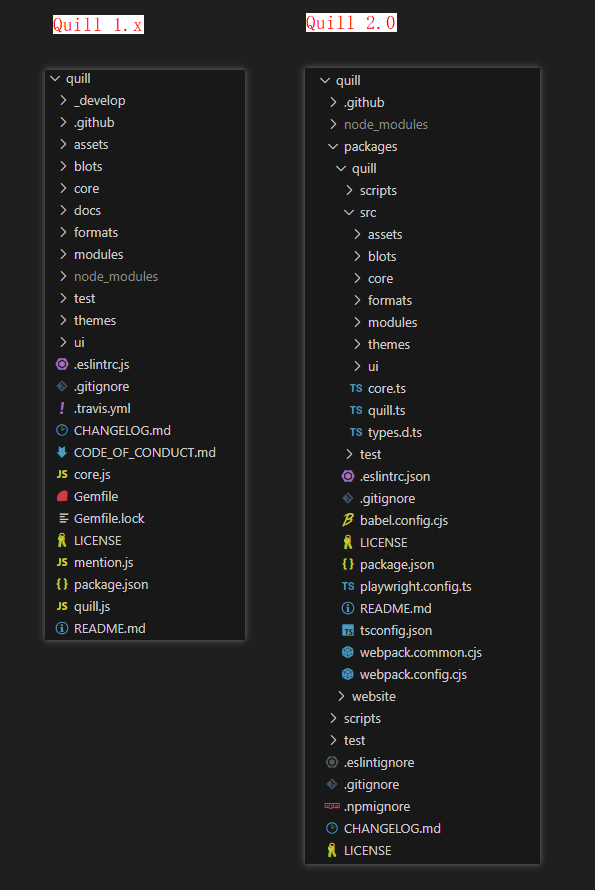Click the Quill 2.0 red heading label
Image resolution: width=595 pixels, height=890 pixels.
coord(351,23)
